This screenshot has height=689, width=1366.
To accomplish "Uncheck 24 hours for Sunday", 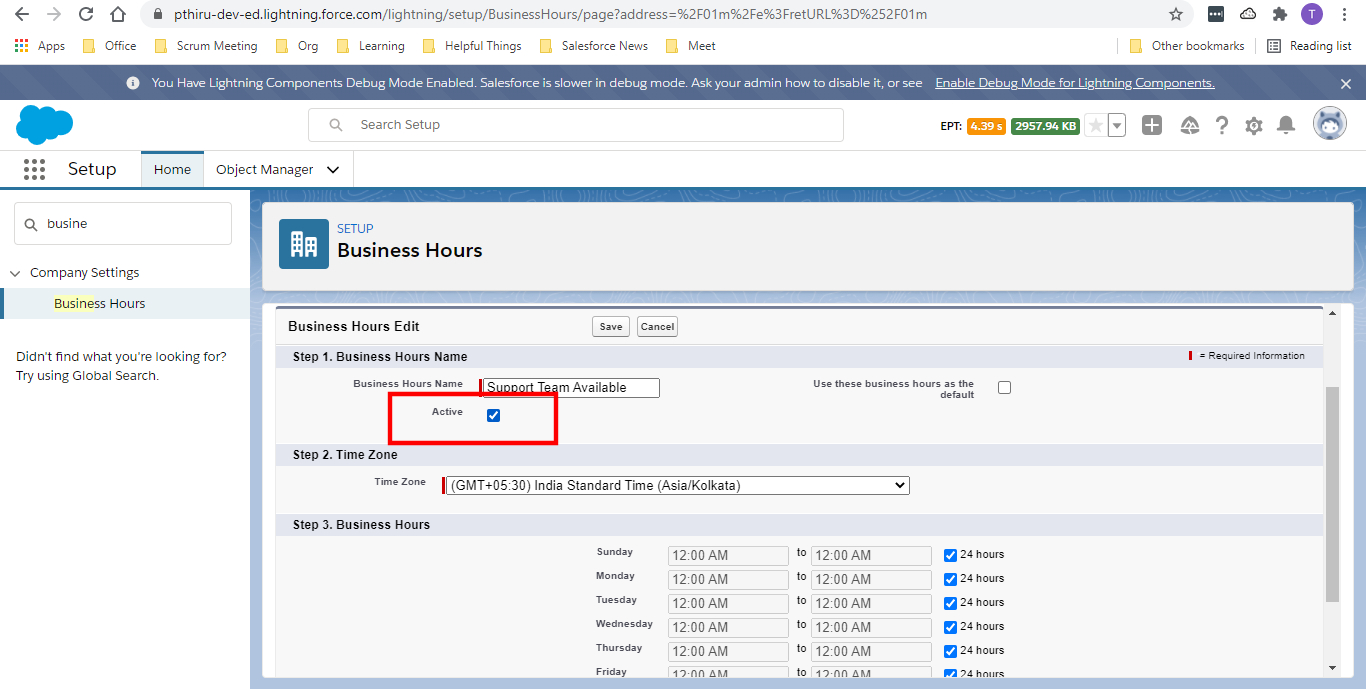I will 948,554.
